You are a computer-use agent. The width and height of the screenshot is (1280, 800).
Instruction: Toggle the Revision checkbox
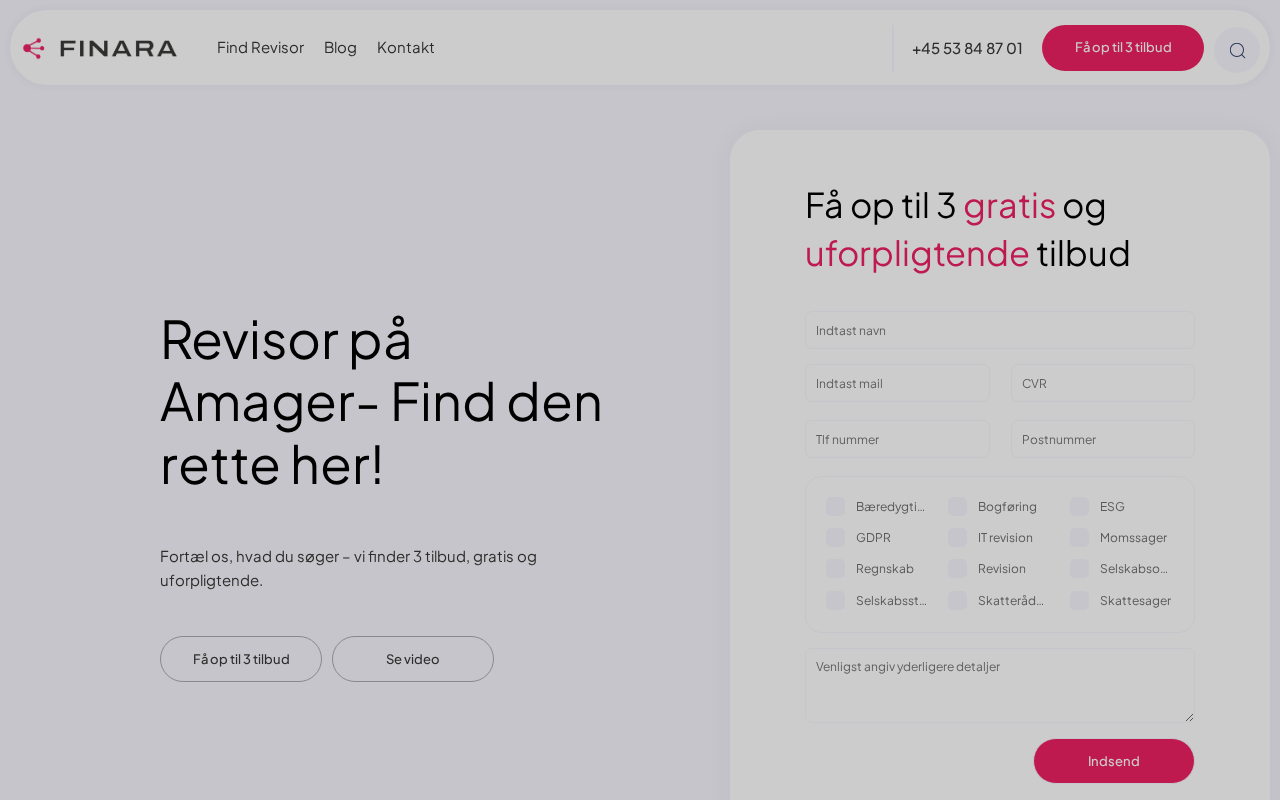(x=958, y=569)
